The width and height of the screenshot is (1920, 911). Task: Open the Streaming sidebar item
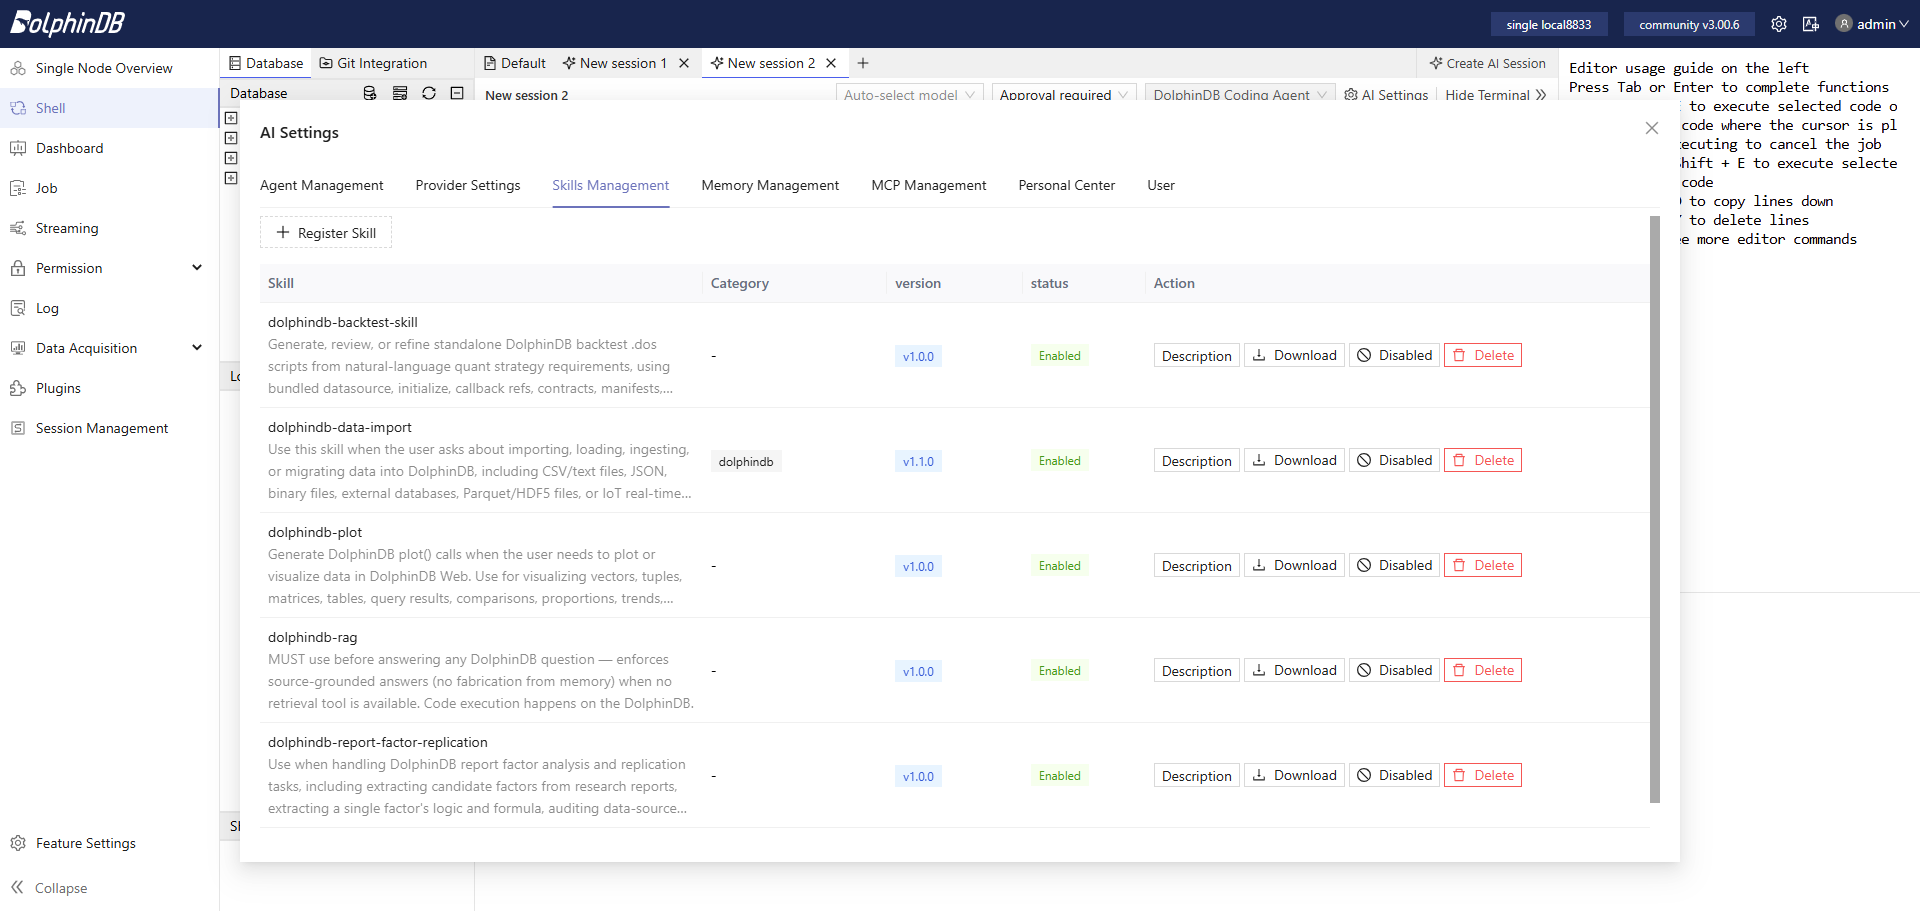pos(109,228)
